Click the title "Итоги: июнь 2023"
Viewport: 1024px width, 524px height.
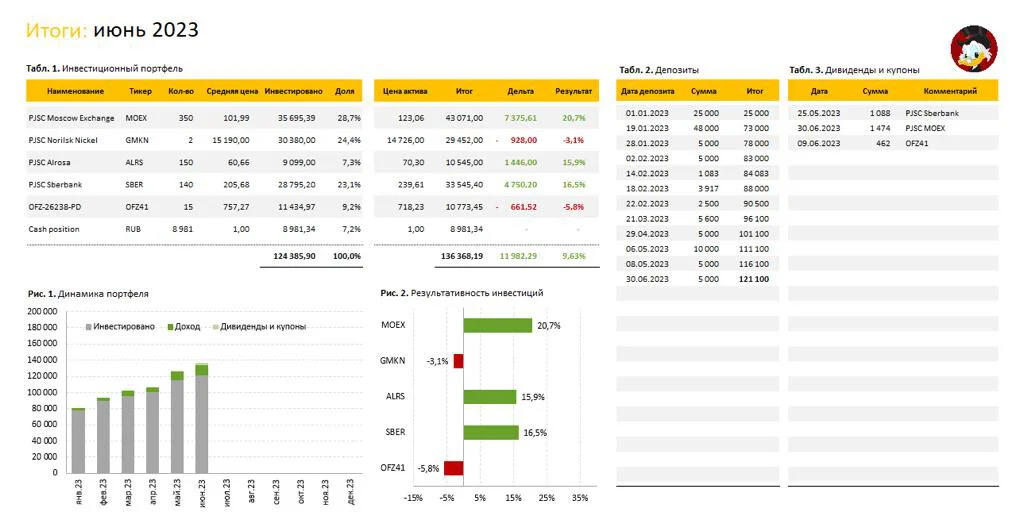(112, 30)
